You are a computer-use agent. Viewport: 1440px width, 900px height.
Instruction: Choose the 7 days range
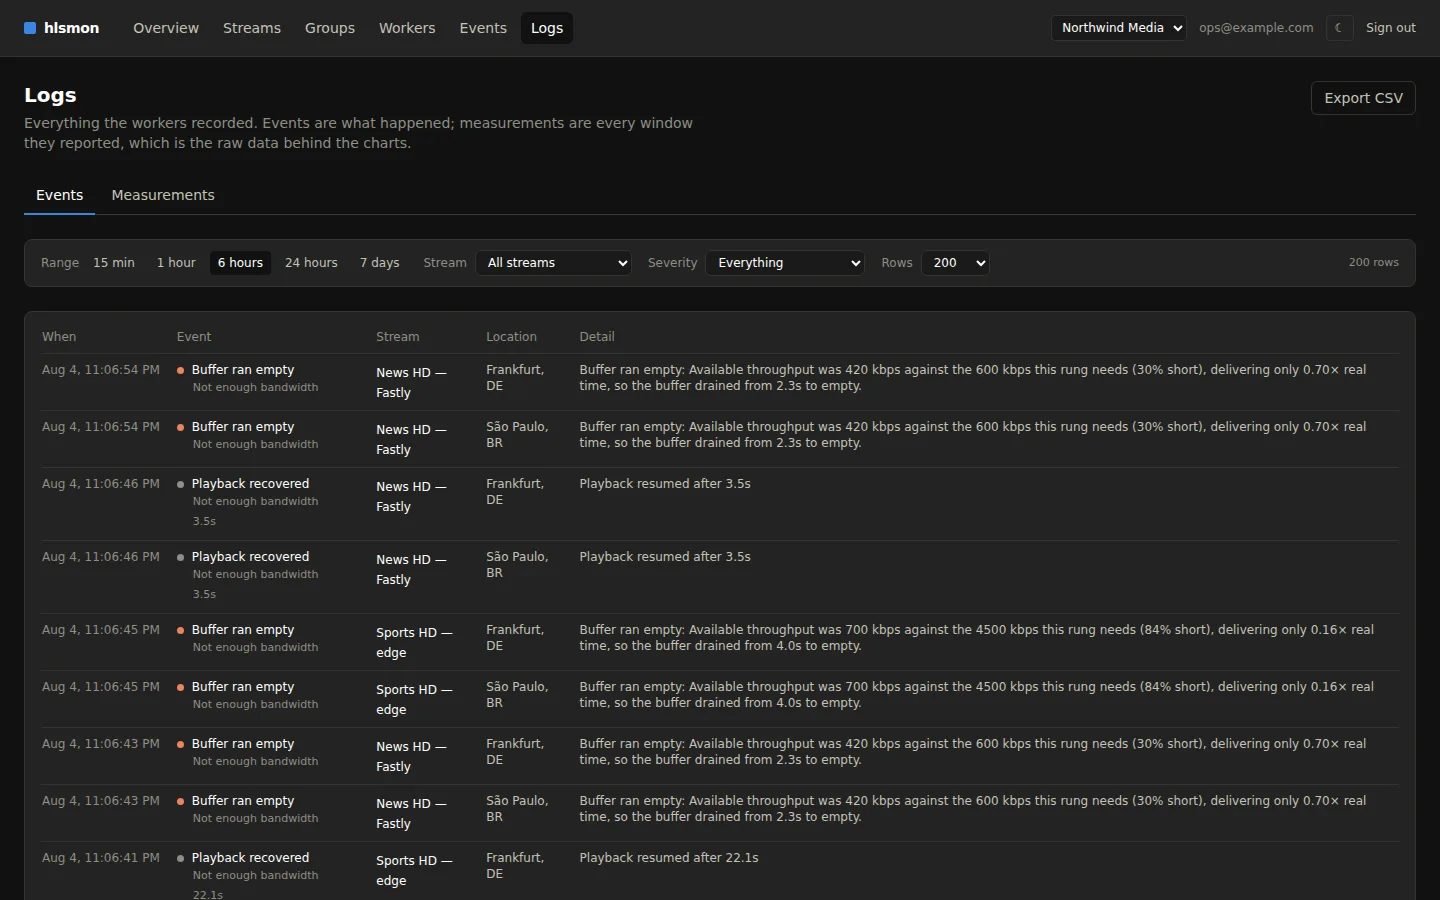tap(380, 263)
